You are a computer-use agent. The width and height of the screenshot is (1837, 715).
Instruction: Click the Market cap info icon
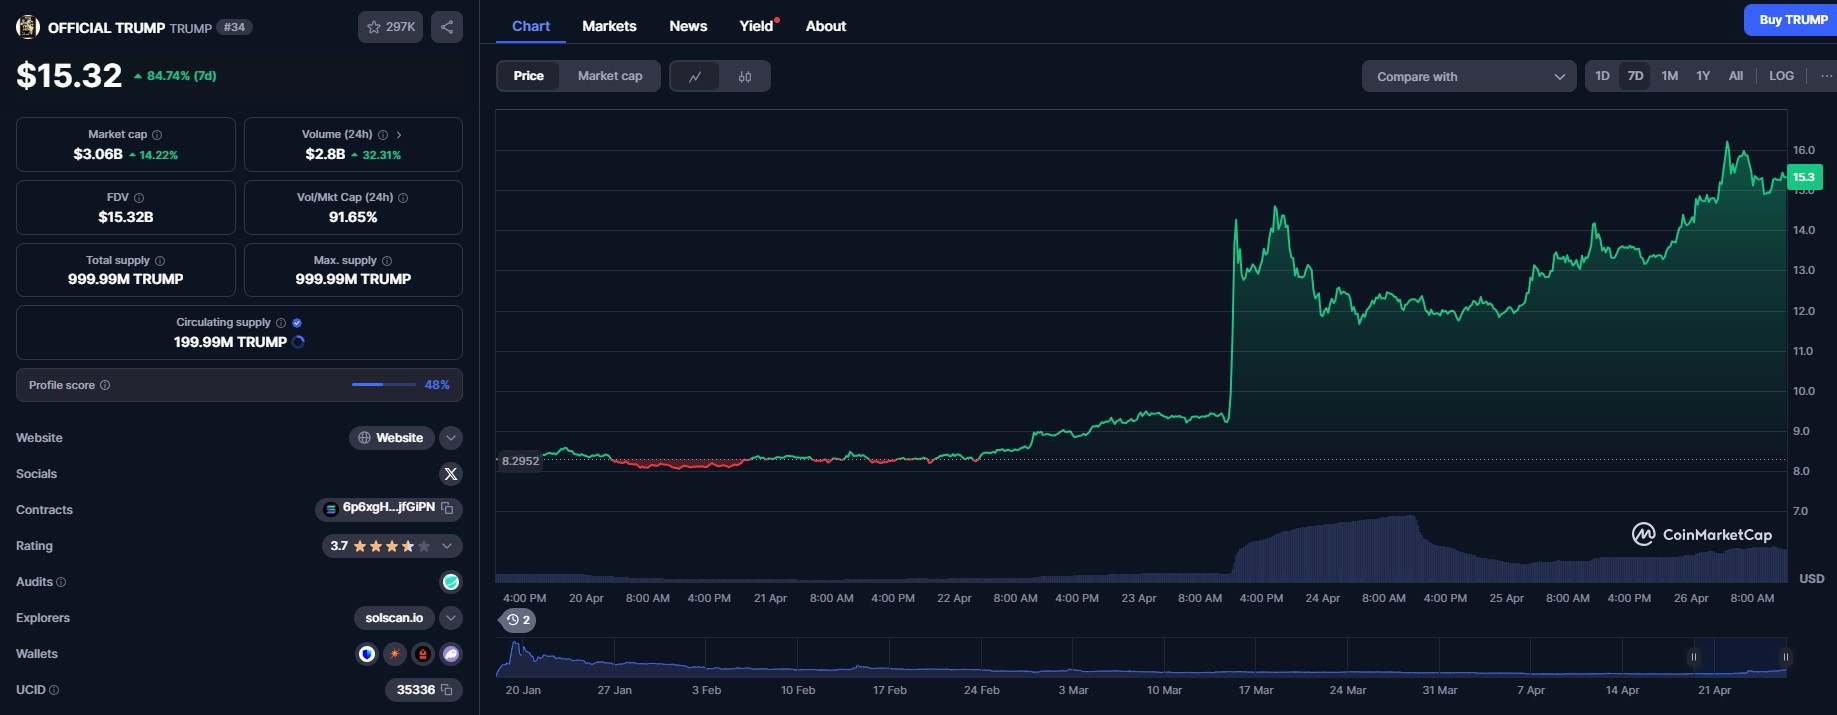click(x=157, y=135)
